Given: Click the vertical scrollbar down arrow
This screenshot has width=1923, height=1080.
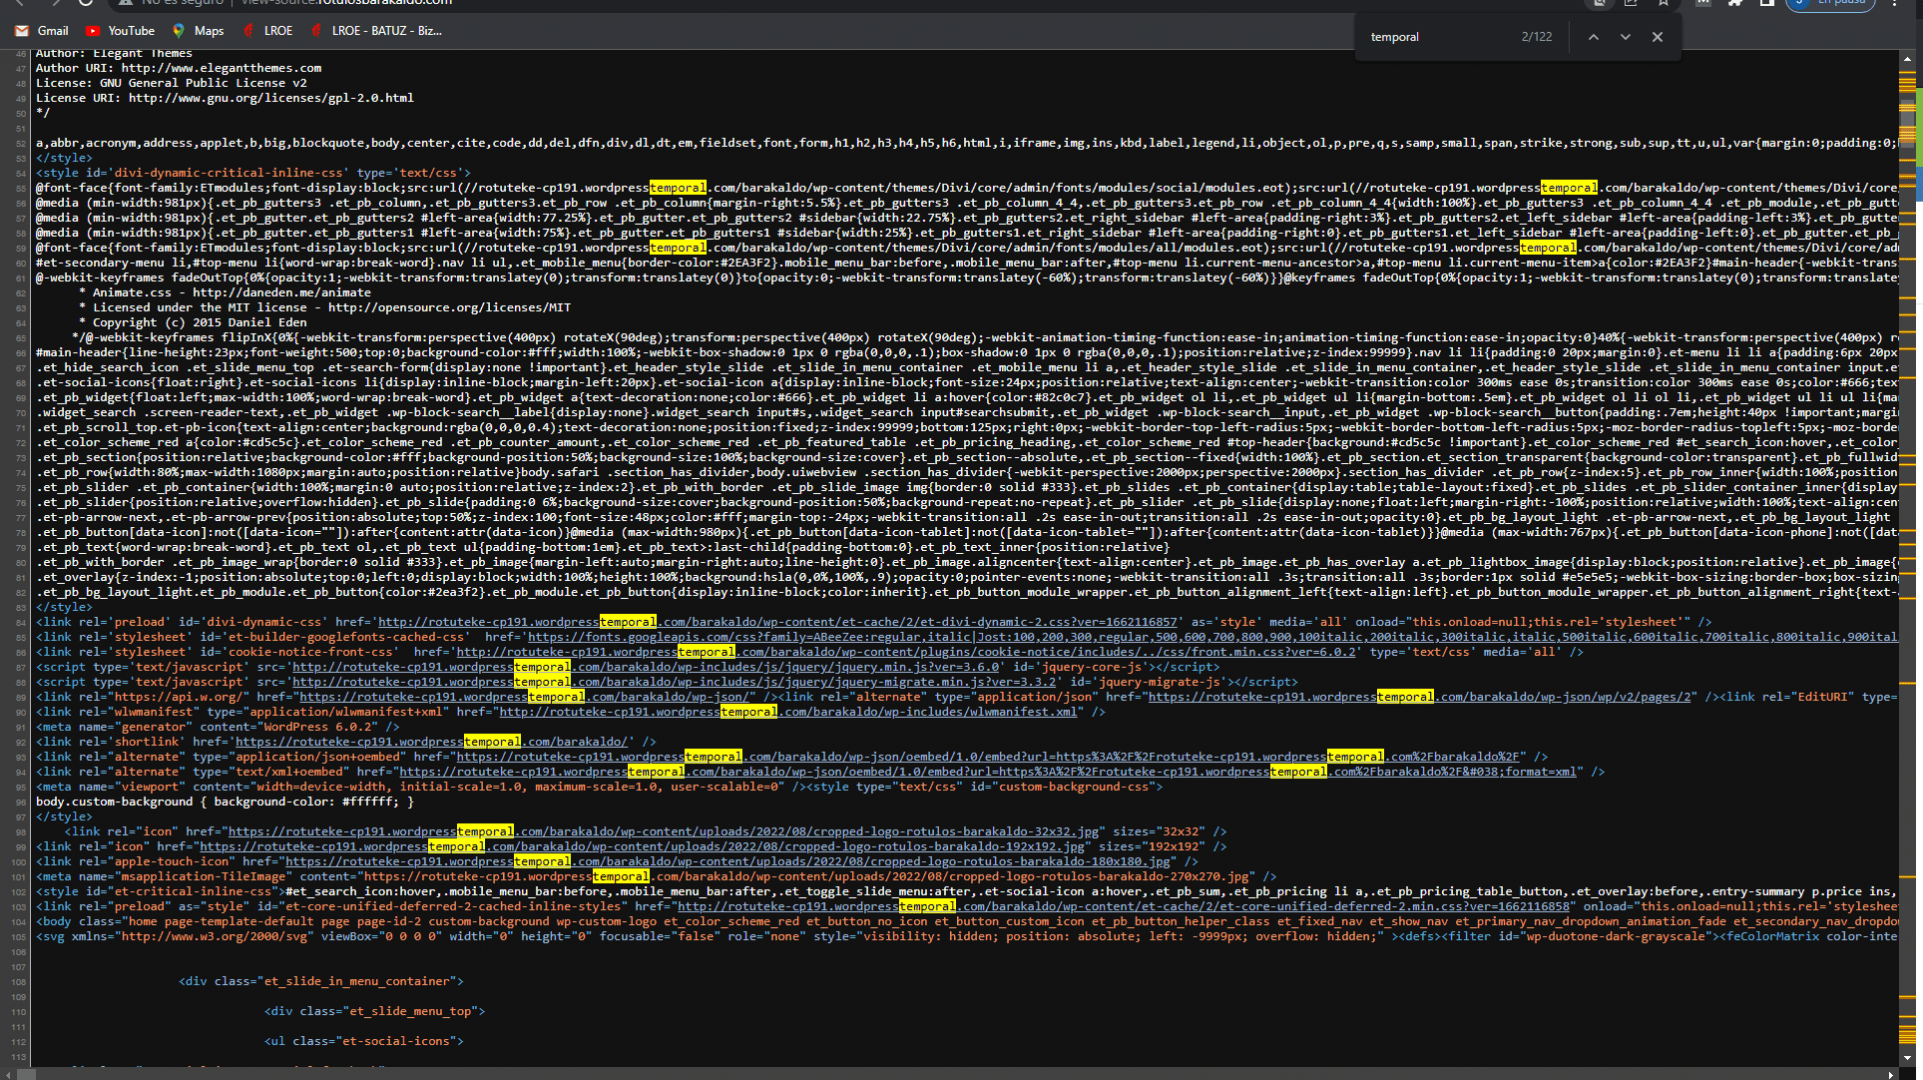Looking at the screenshot, I should (1907, 1057).
